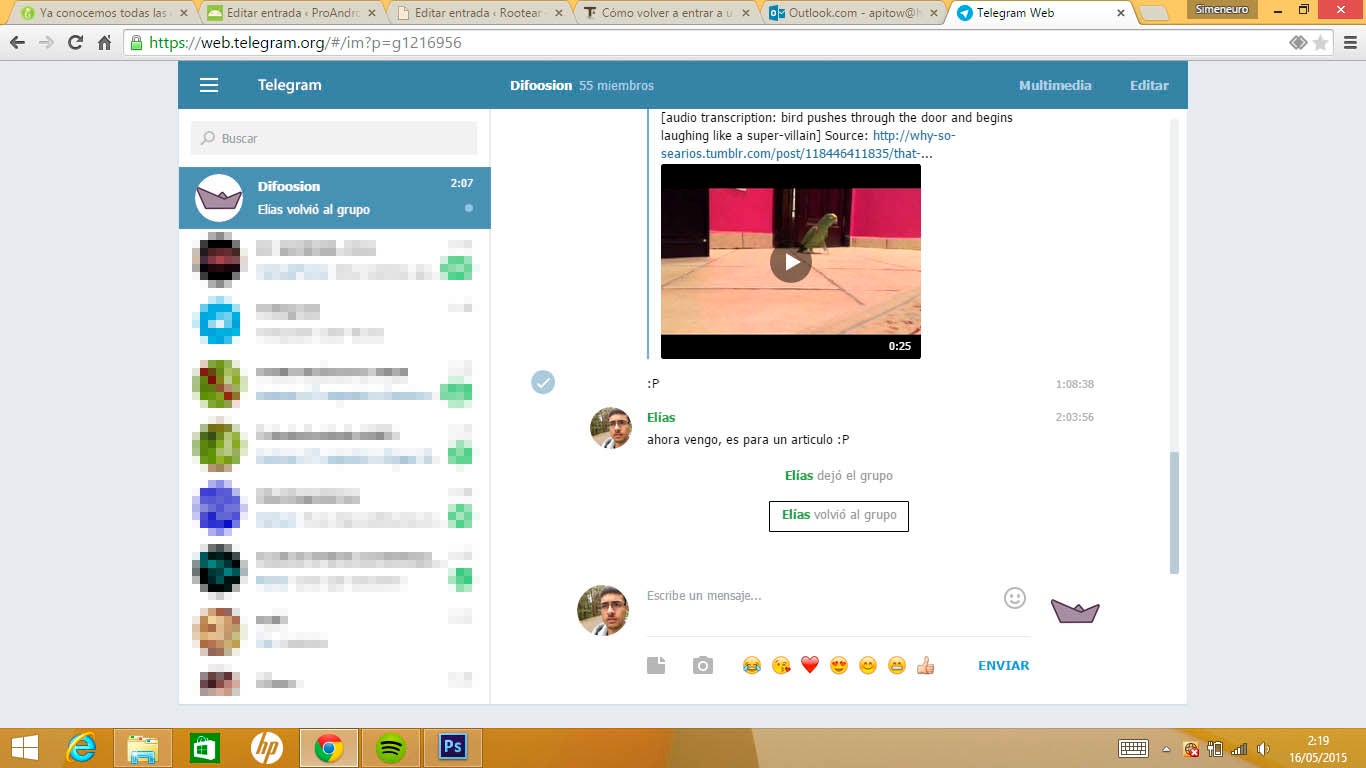Open the touch keyboard tray icon
Screen dimensions: 1366x768
coord(1133,748)
